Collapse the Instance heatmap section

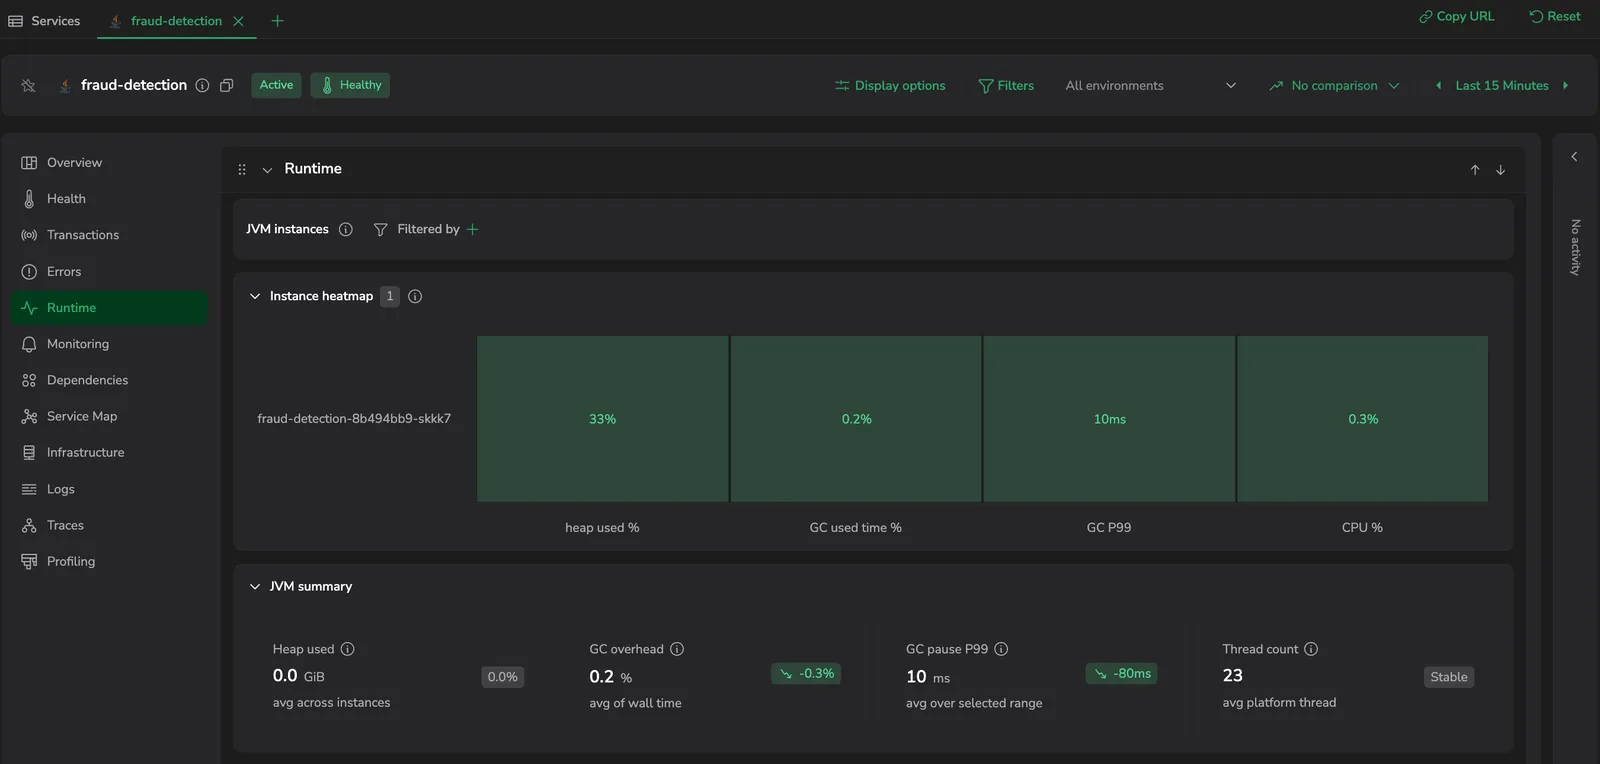tap(255, 296)
